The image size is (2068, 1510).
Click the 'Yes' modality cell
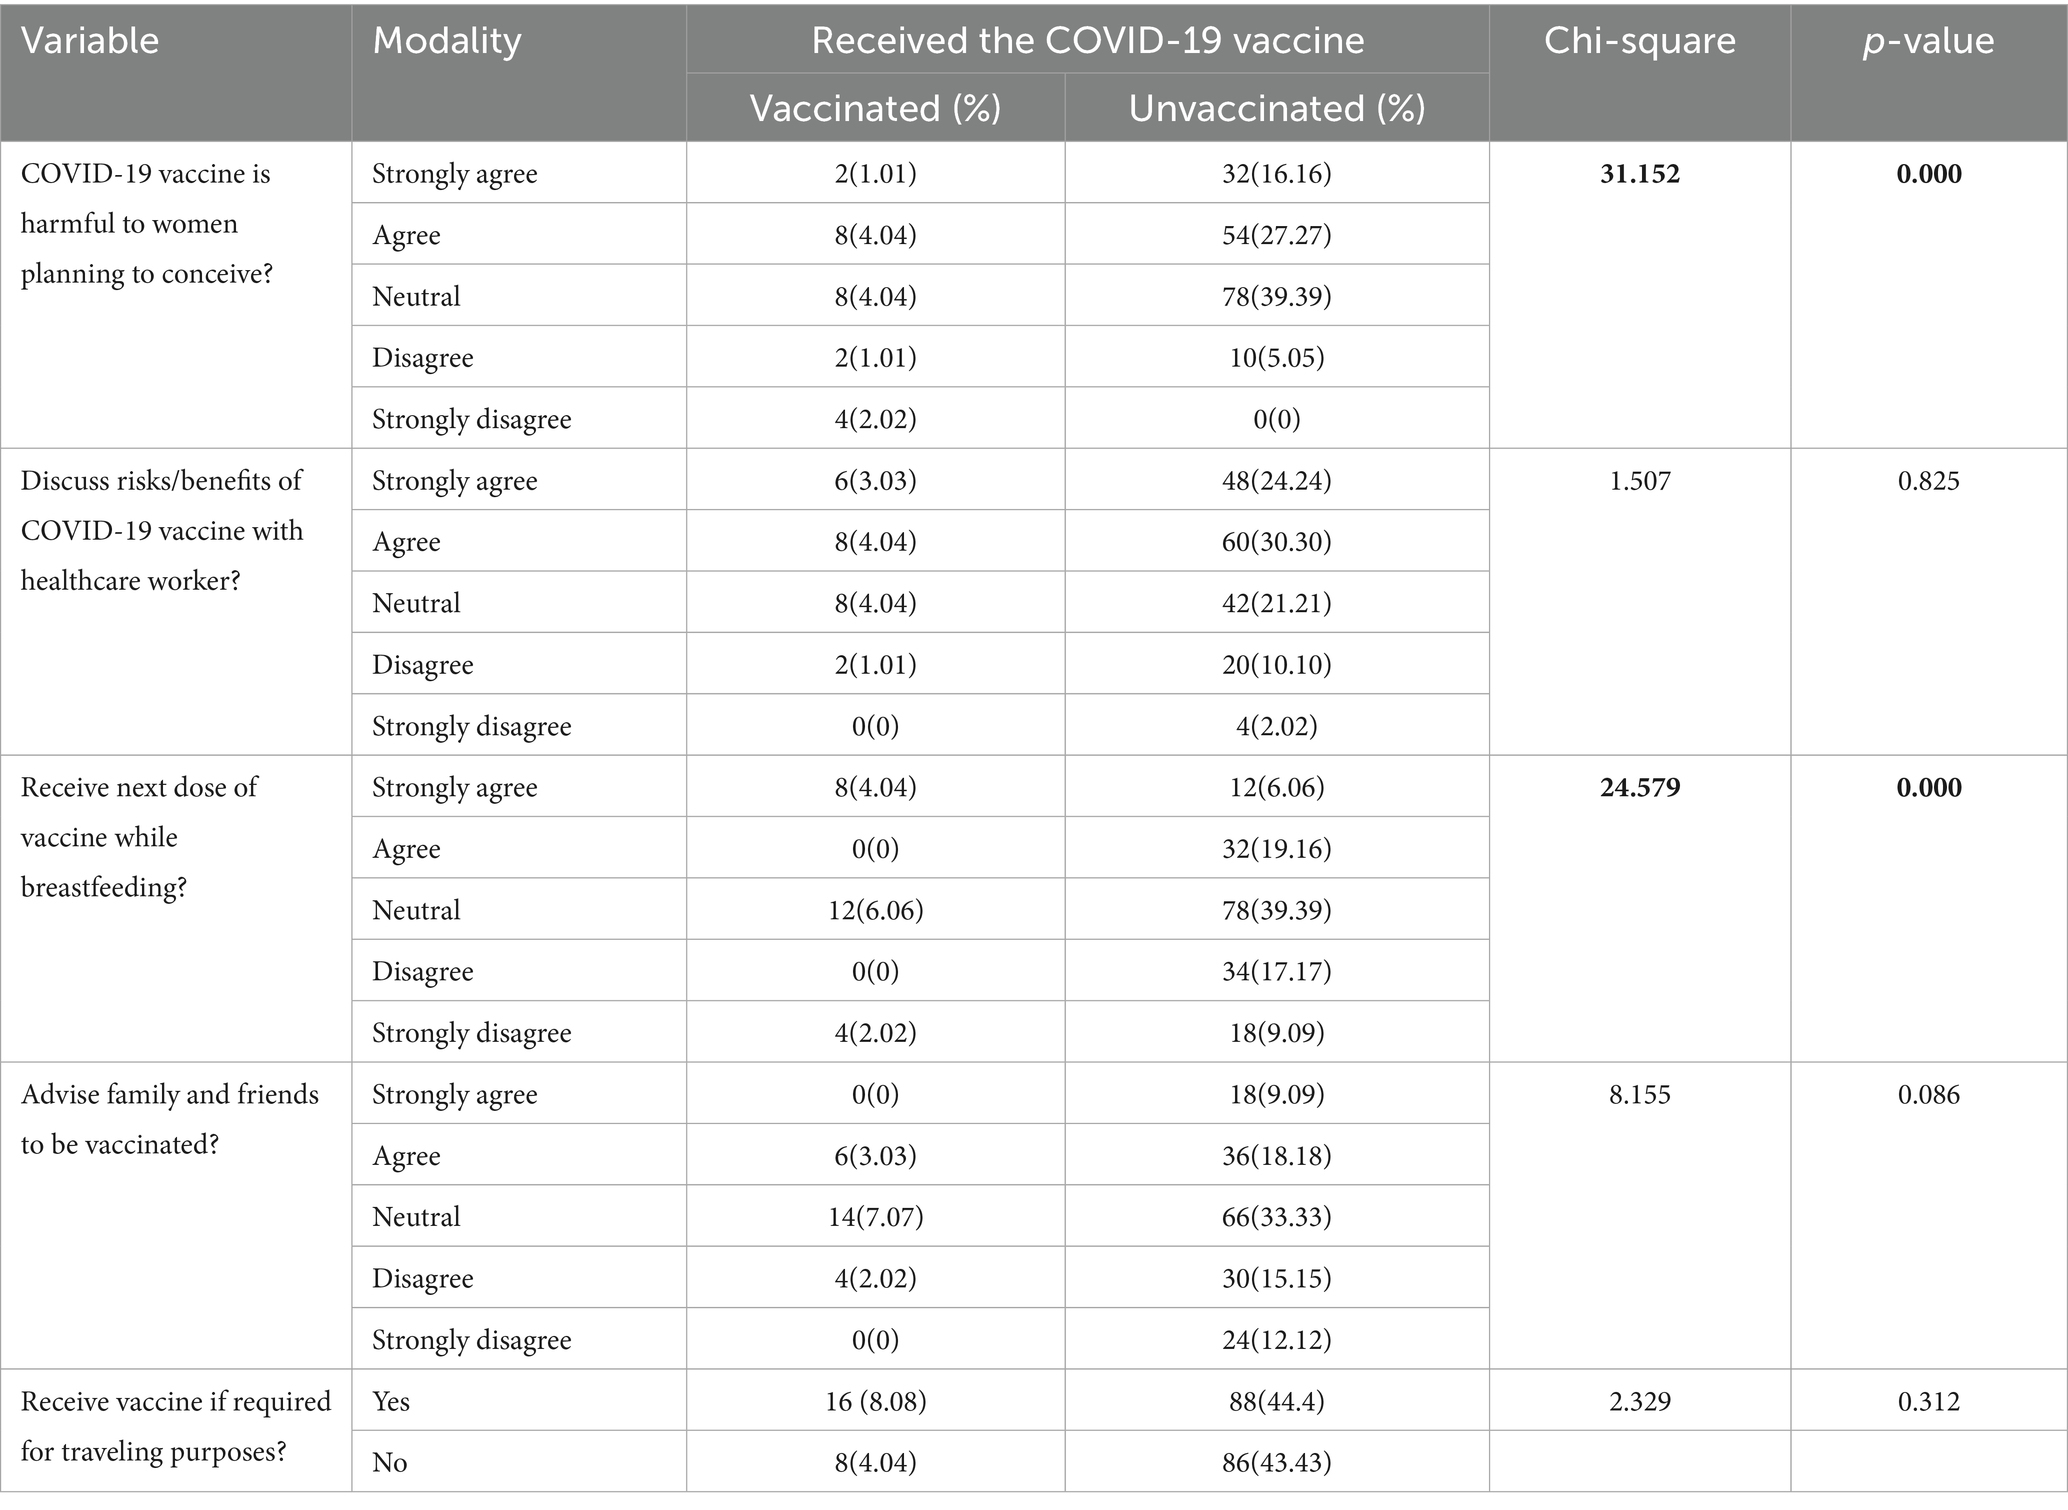[391, 1402]
